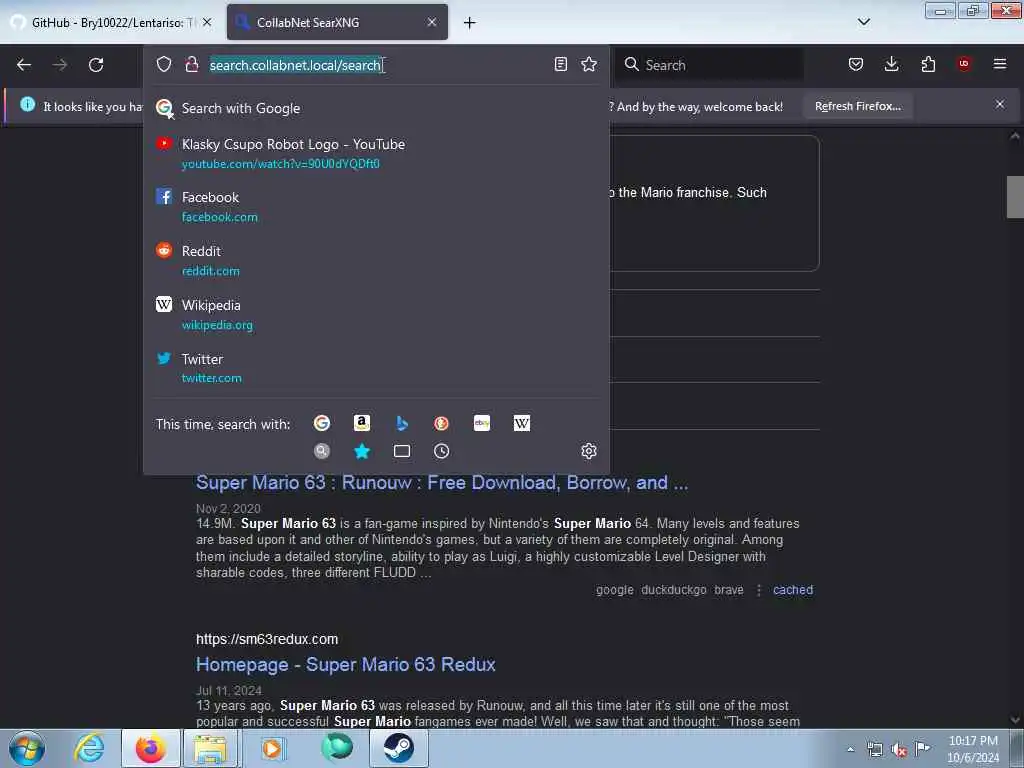
Task: Select the Wikipedia suggestion row
Action: click(x=376, y=314)
